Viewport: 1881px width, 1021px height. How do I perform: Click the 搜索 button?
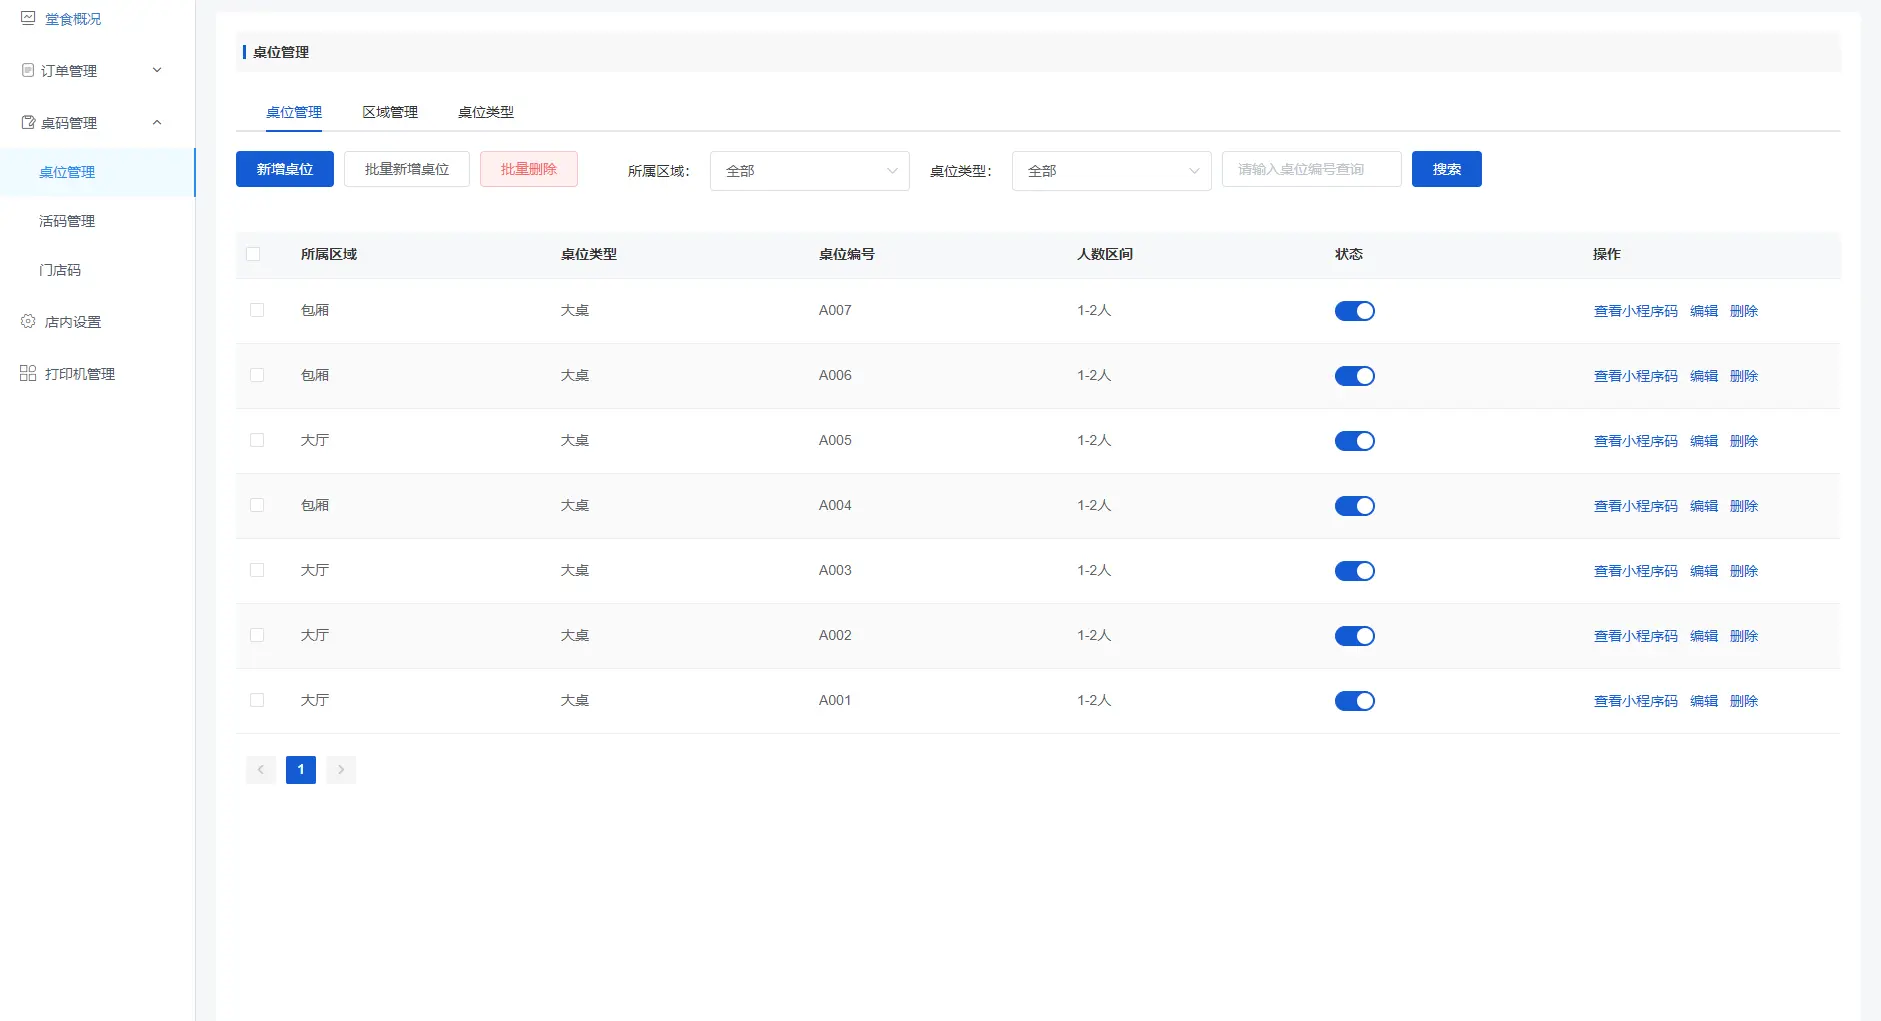coord(1447,169)
